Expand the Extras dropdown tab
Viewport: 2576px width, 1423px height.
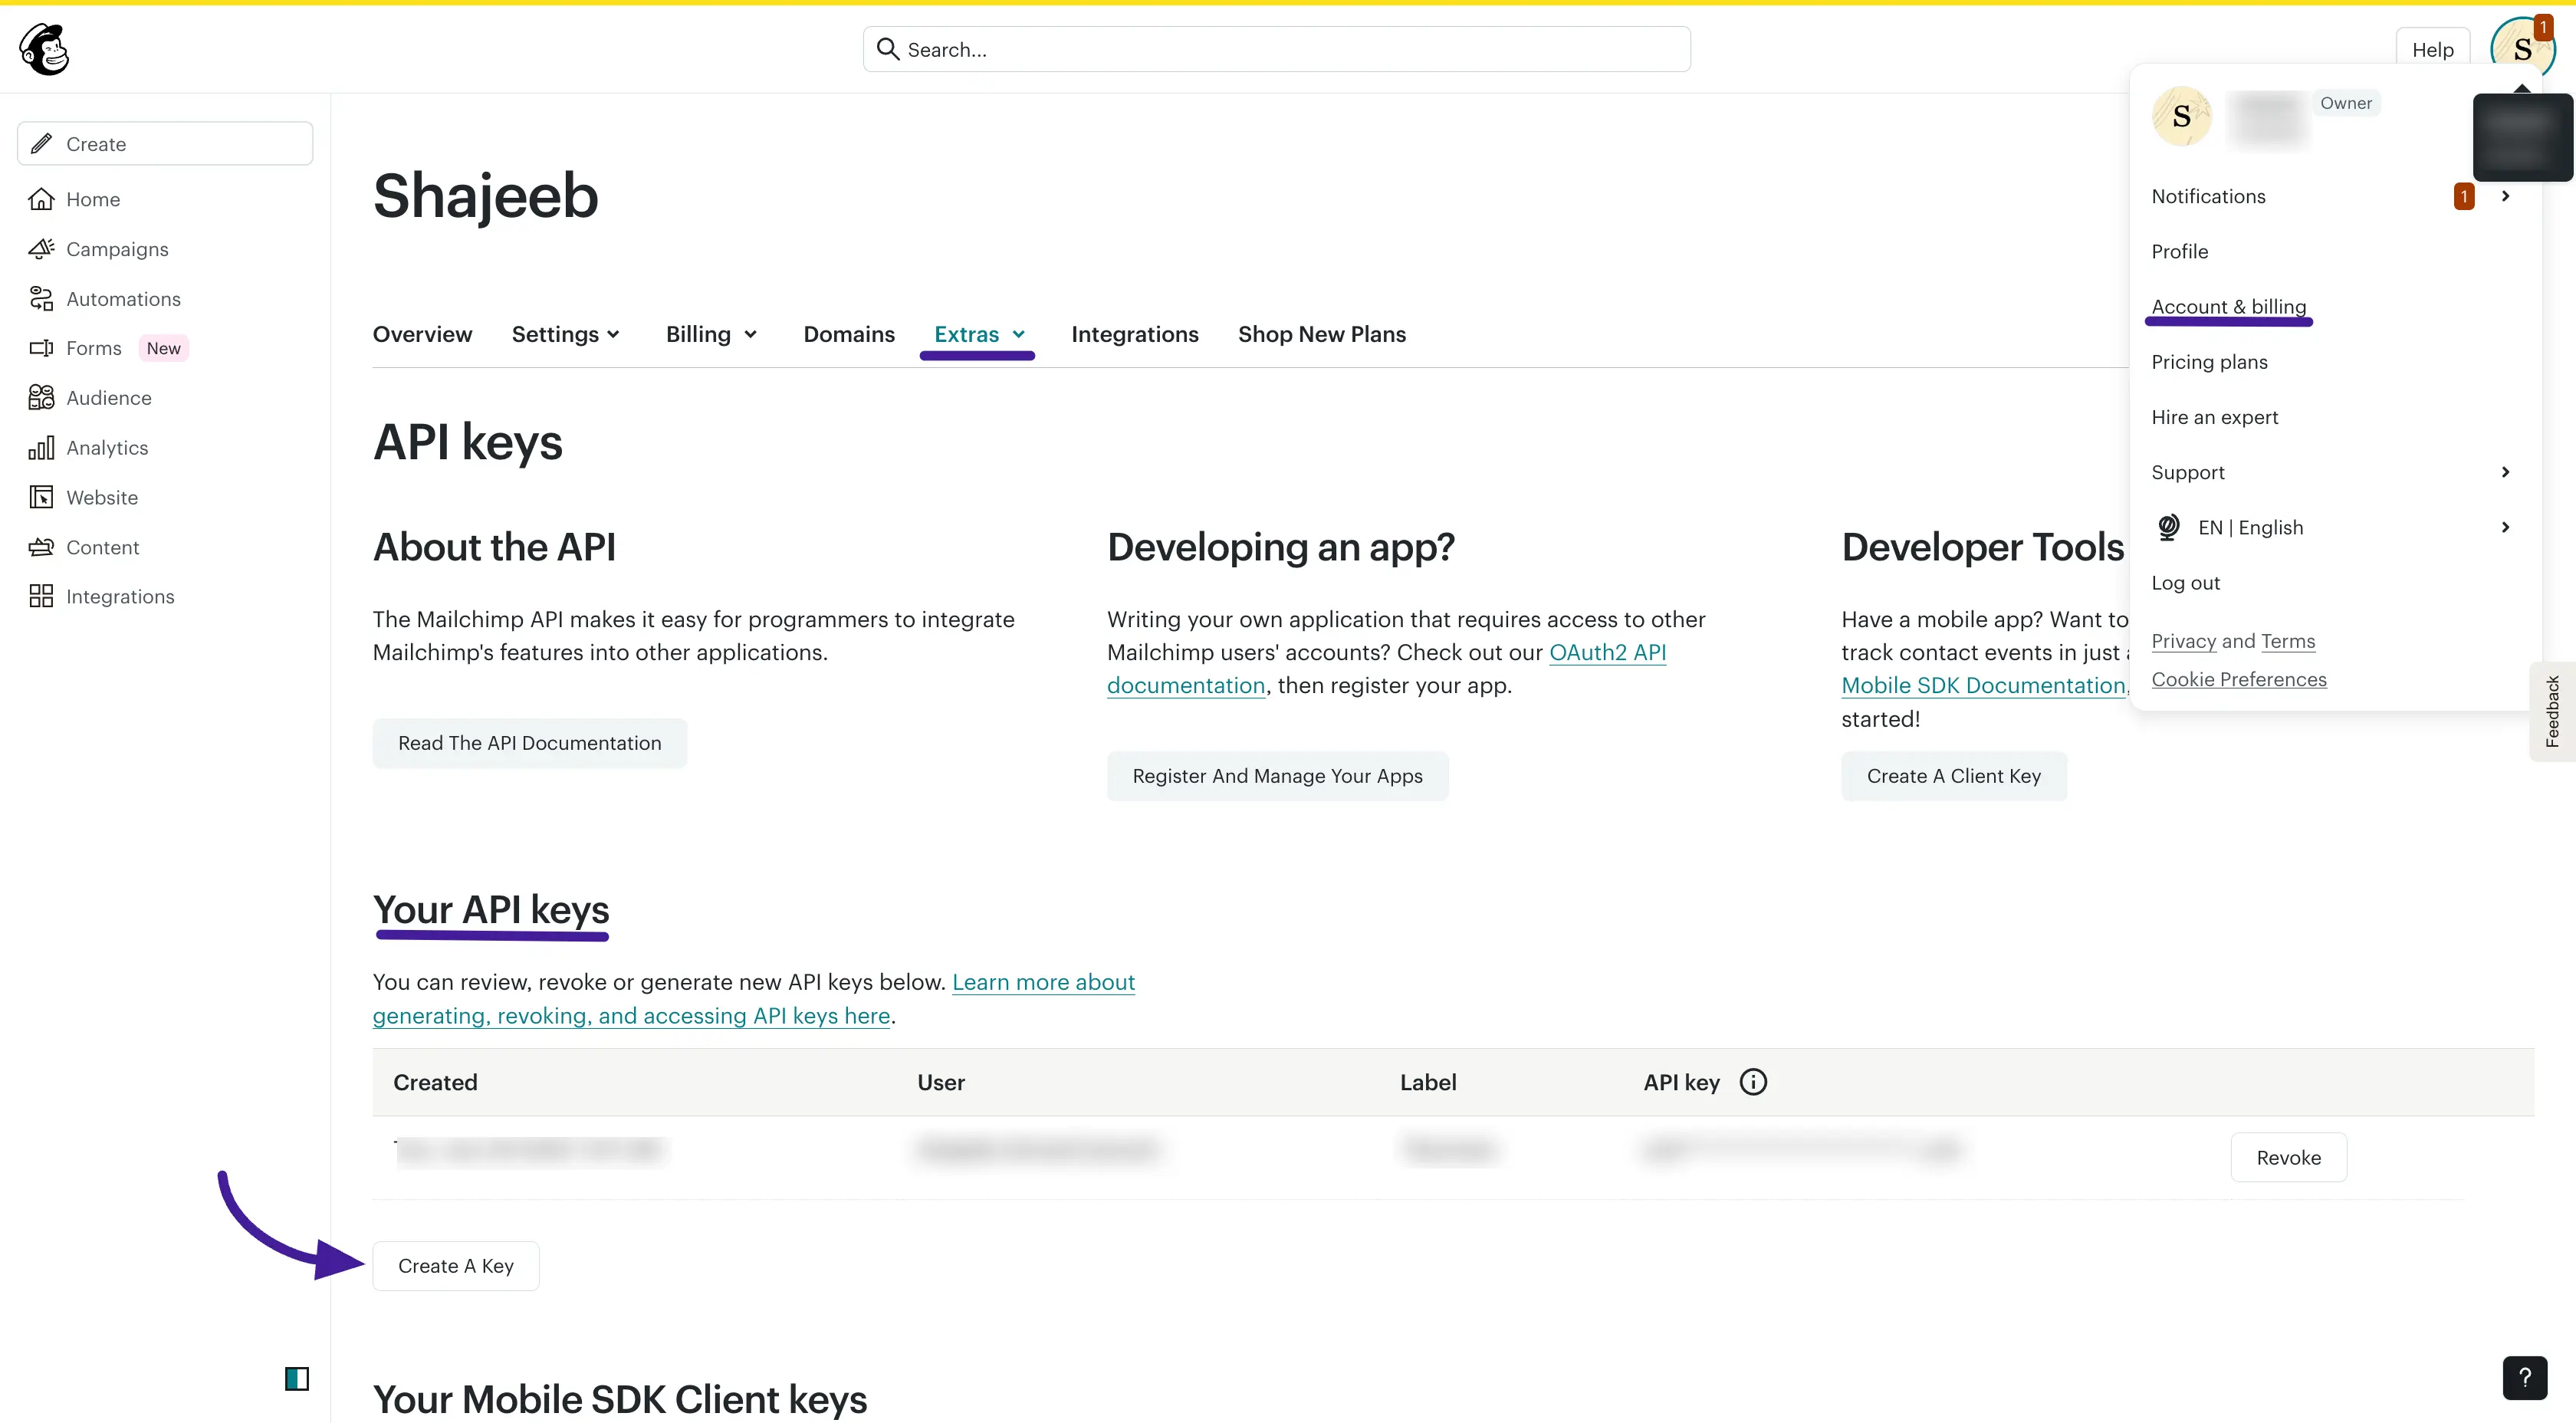978,334
